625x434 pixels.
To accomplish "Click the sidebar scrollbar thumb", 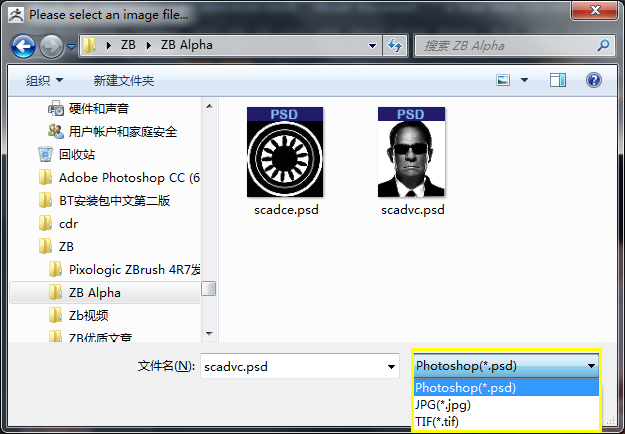I will 208,289.
